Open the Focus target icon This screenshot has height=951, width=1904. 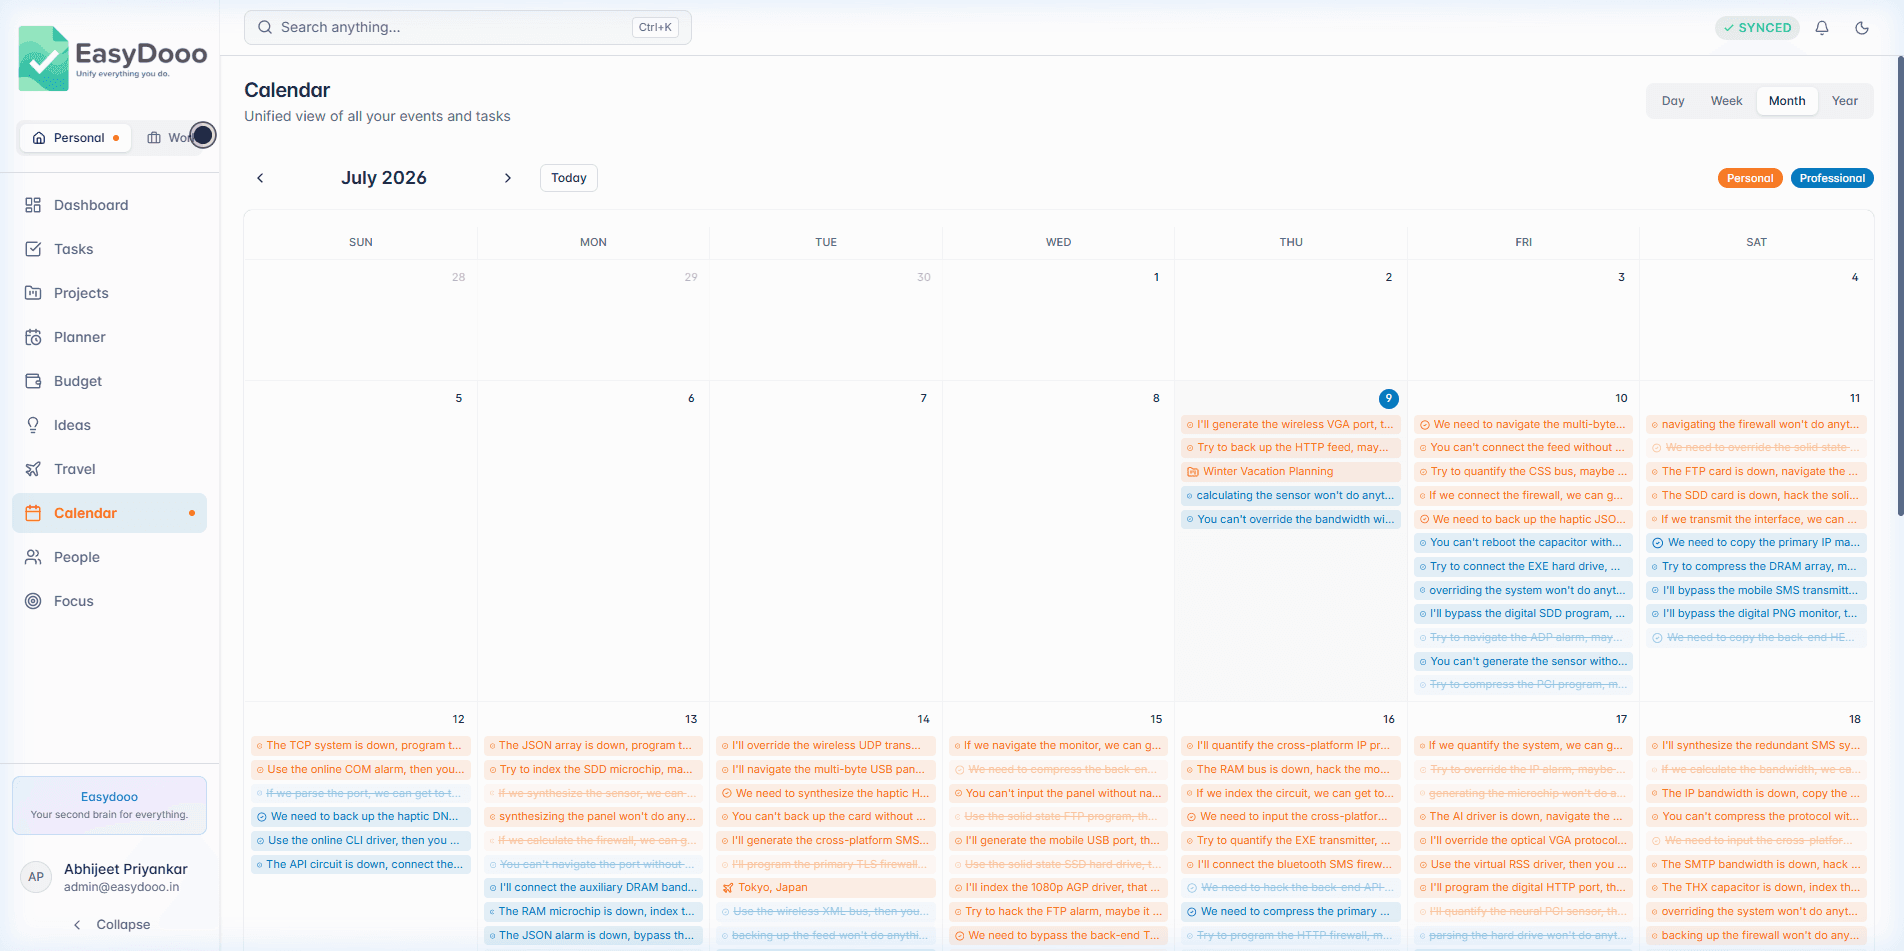point(33,601)
